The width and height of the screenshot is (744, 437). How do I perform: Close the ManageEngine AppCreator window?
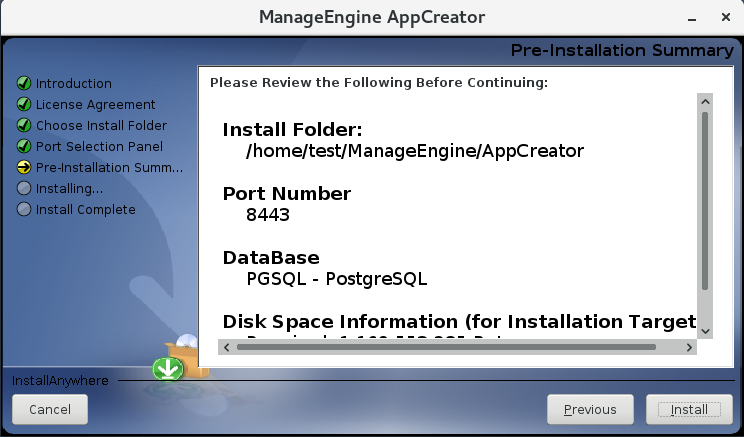(x=725, y=17)
